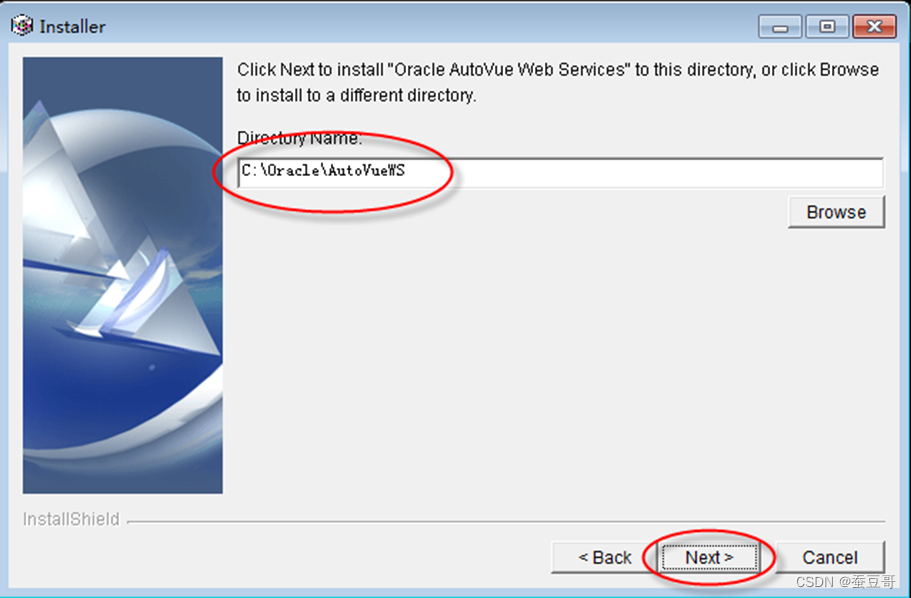Click the Directory Name label
911x598 pixels.
click(299, 138)
